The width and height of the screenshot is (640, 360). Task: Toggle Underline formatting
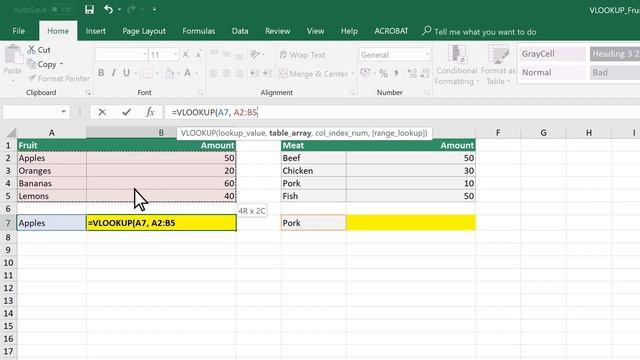click(127, 73)
